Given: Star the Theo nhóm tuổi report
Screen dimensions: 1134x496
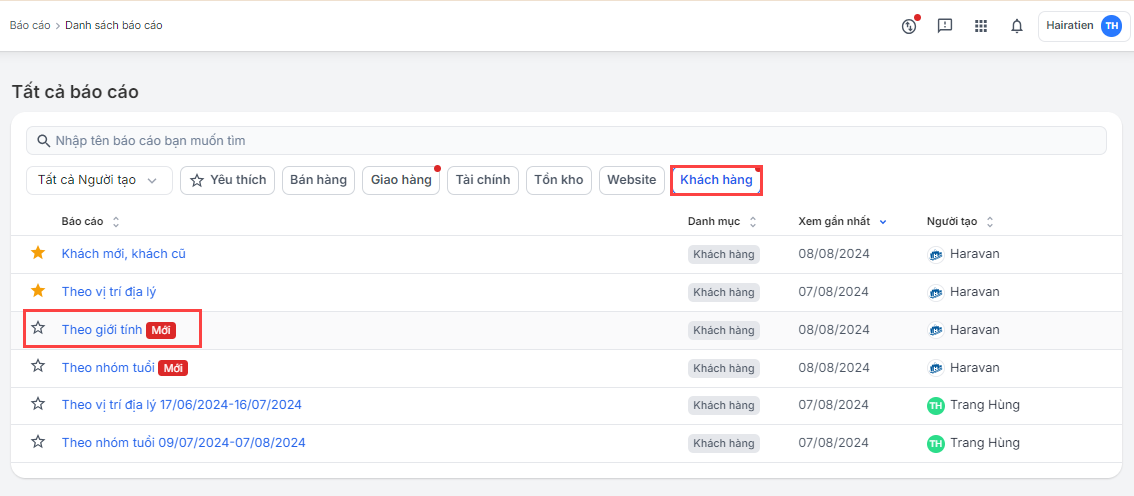Looking at the screenshot, I should coord(38,366).
